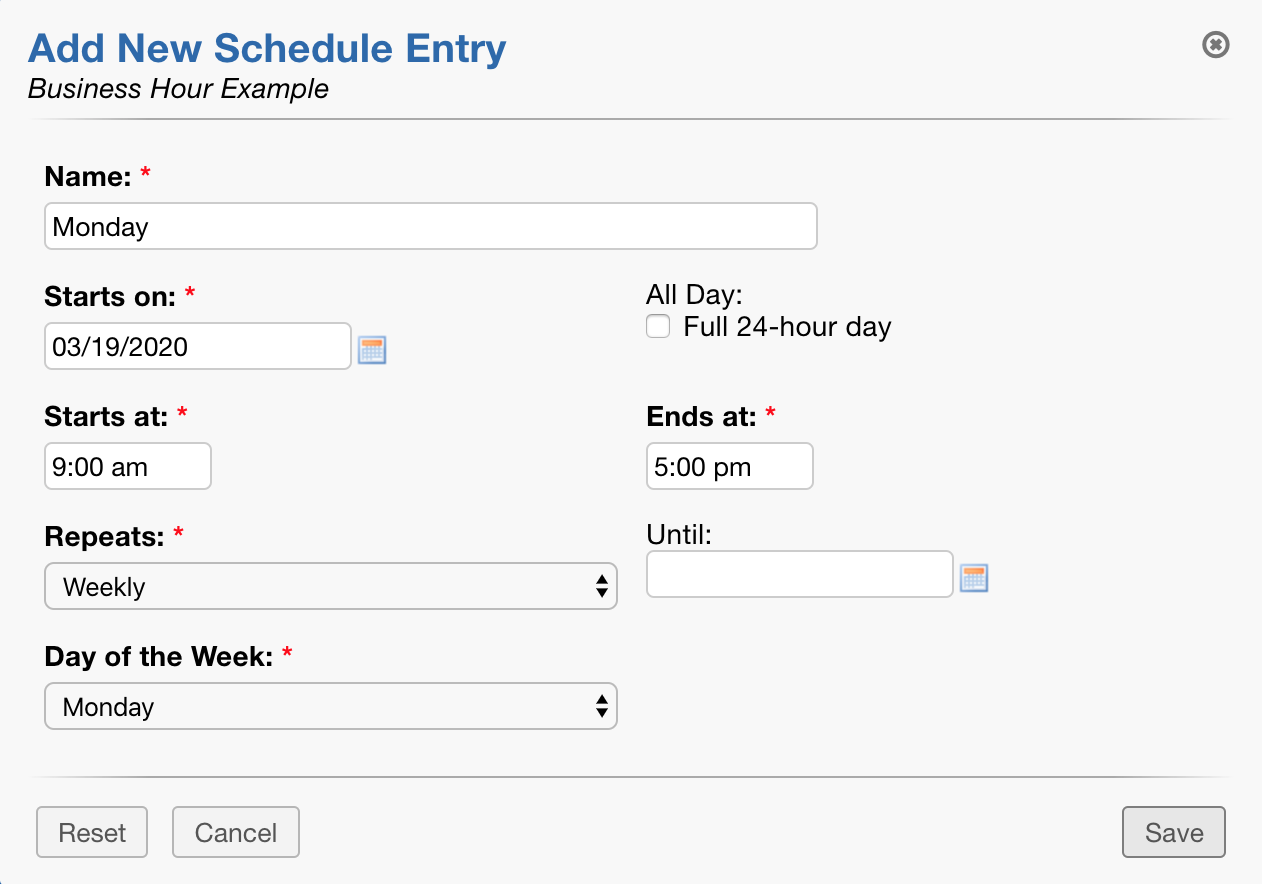
Task: Select the Starts at time field
Action: [127, 466]
